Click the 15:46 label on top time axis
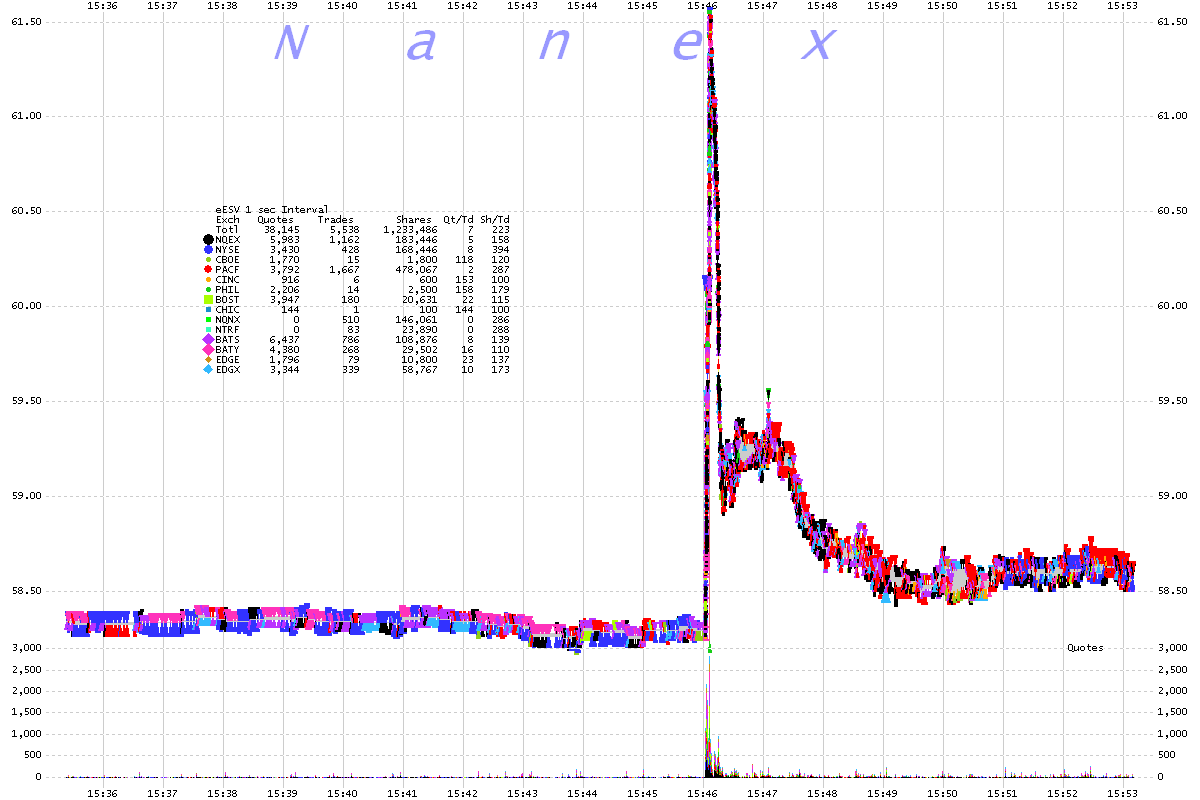The height and width of the screenshot is (800, 1200). point(704,6)
